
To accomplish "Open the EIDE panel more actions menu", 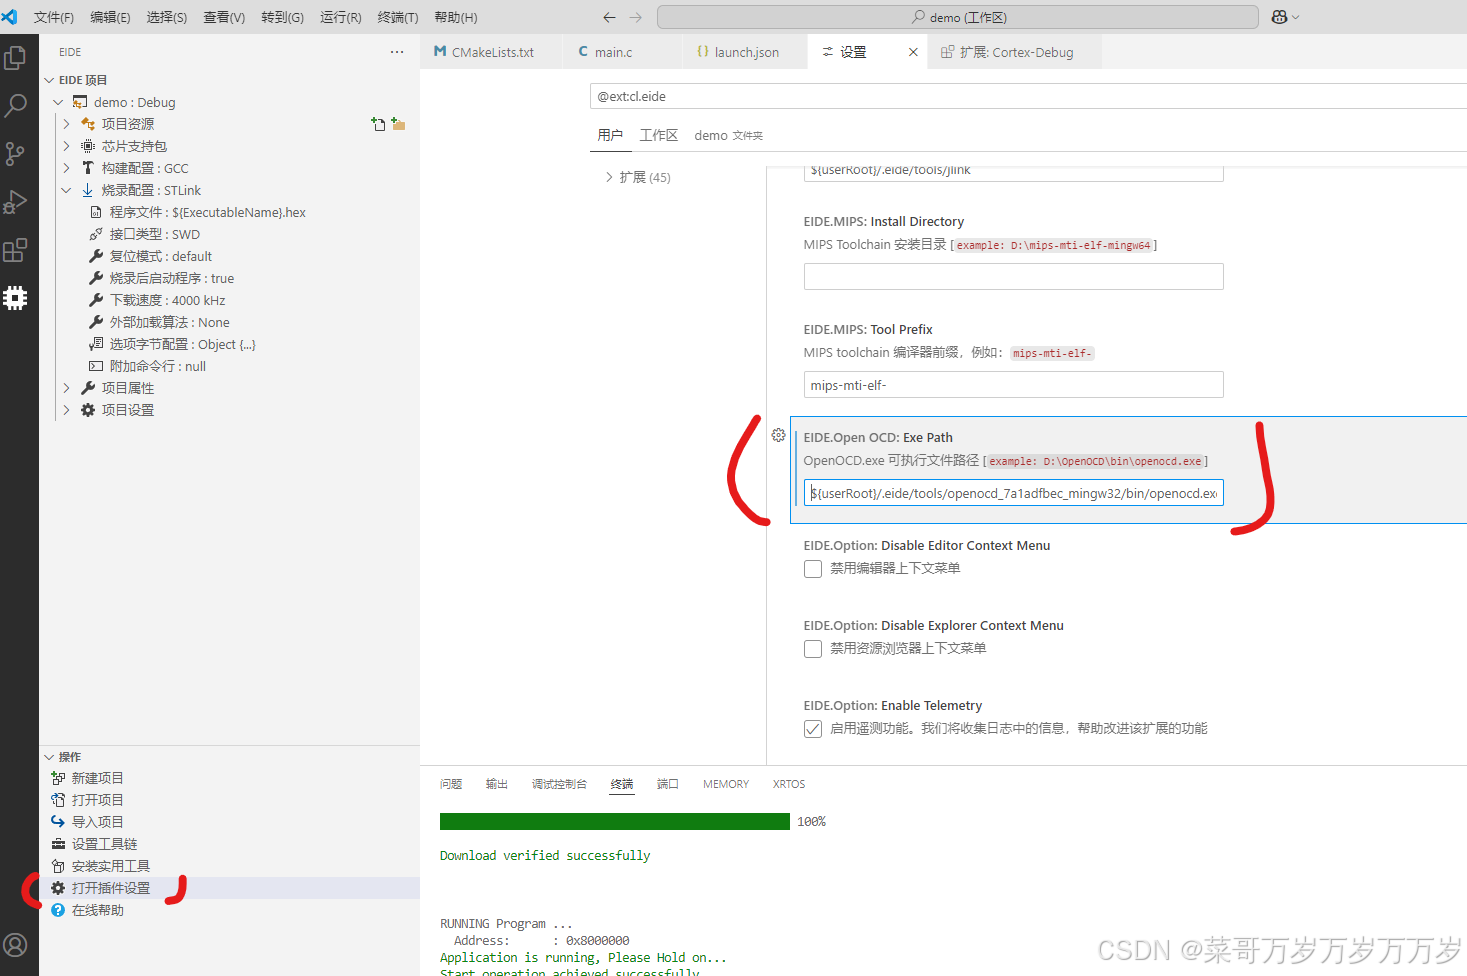I will click(397, 52).
